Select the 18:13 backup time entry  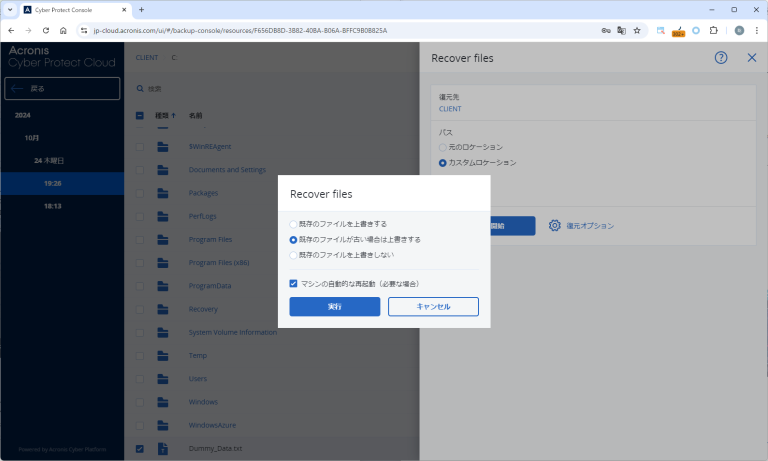(53, 206)
